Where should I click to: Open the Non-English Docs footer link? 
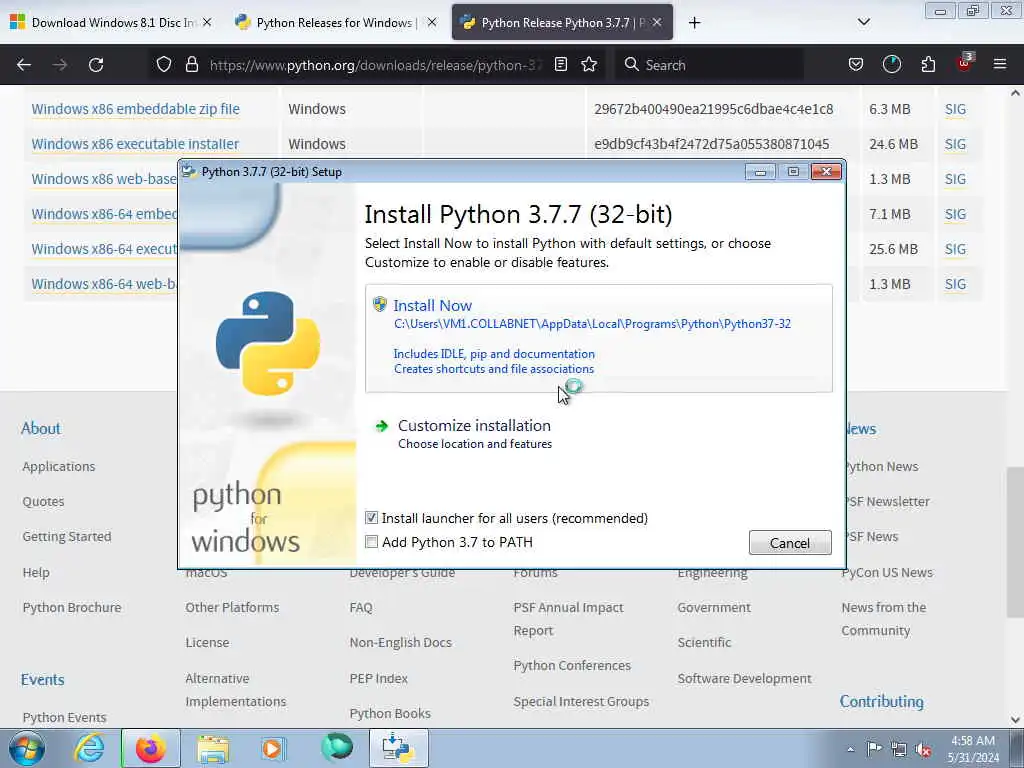tap(400, 643)
